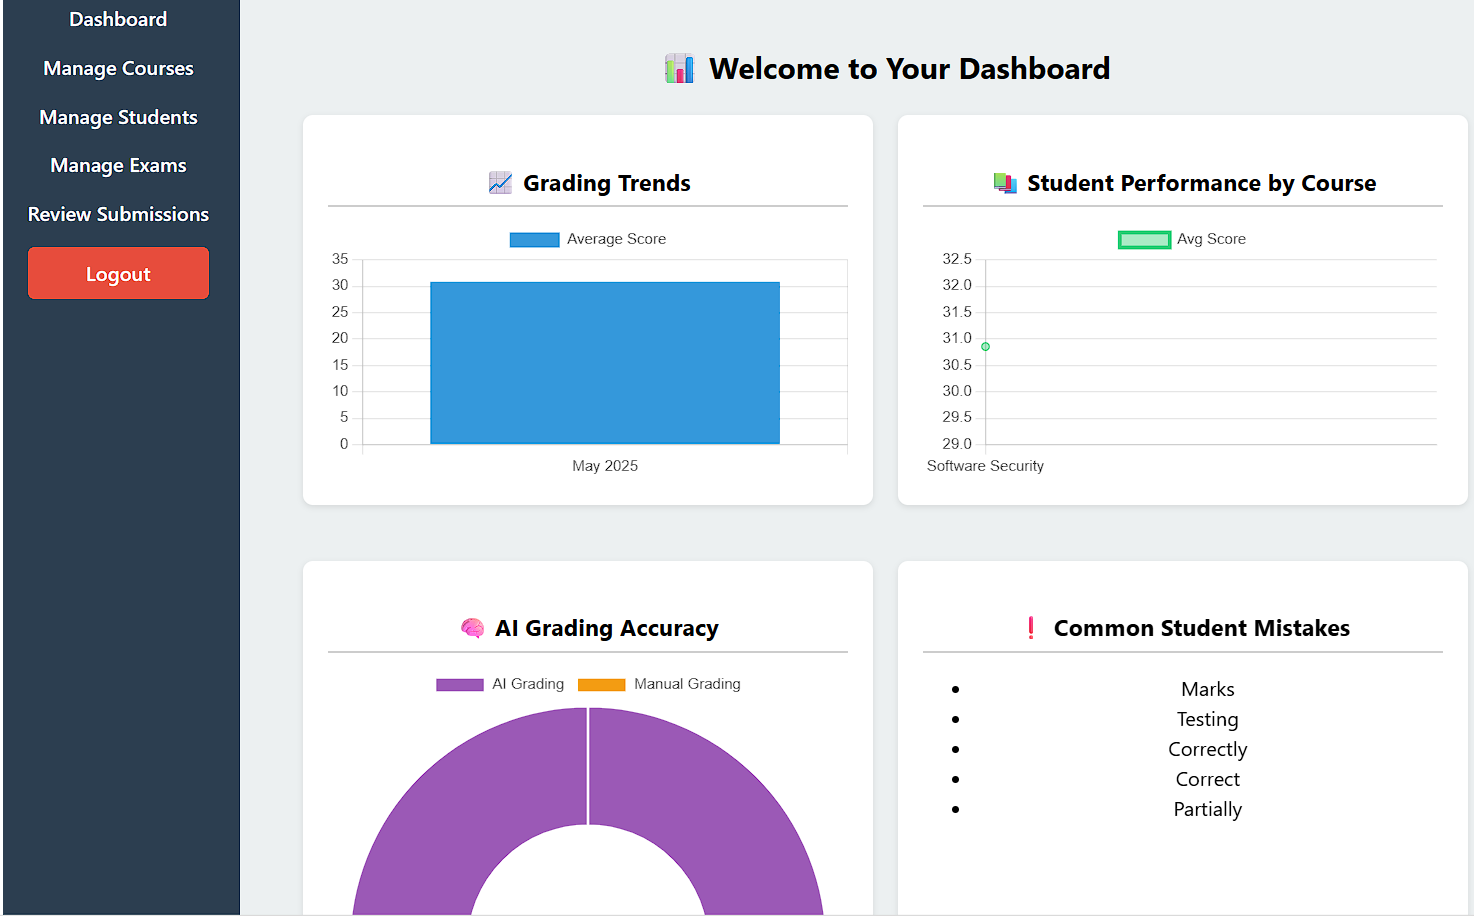Click the purple AI Grading legend swatch

(458, 684)
